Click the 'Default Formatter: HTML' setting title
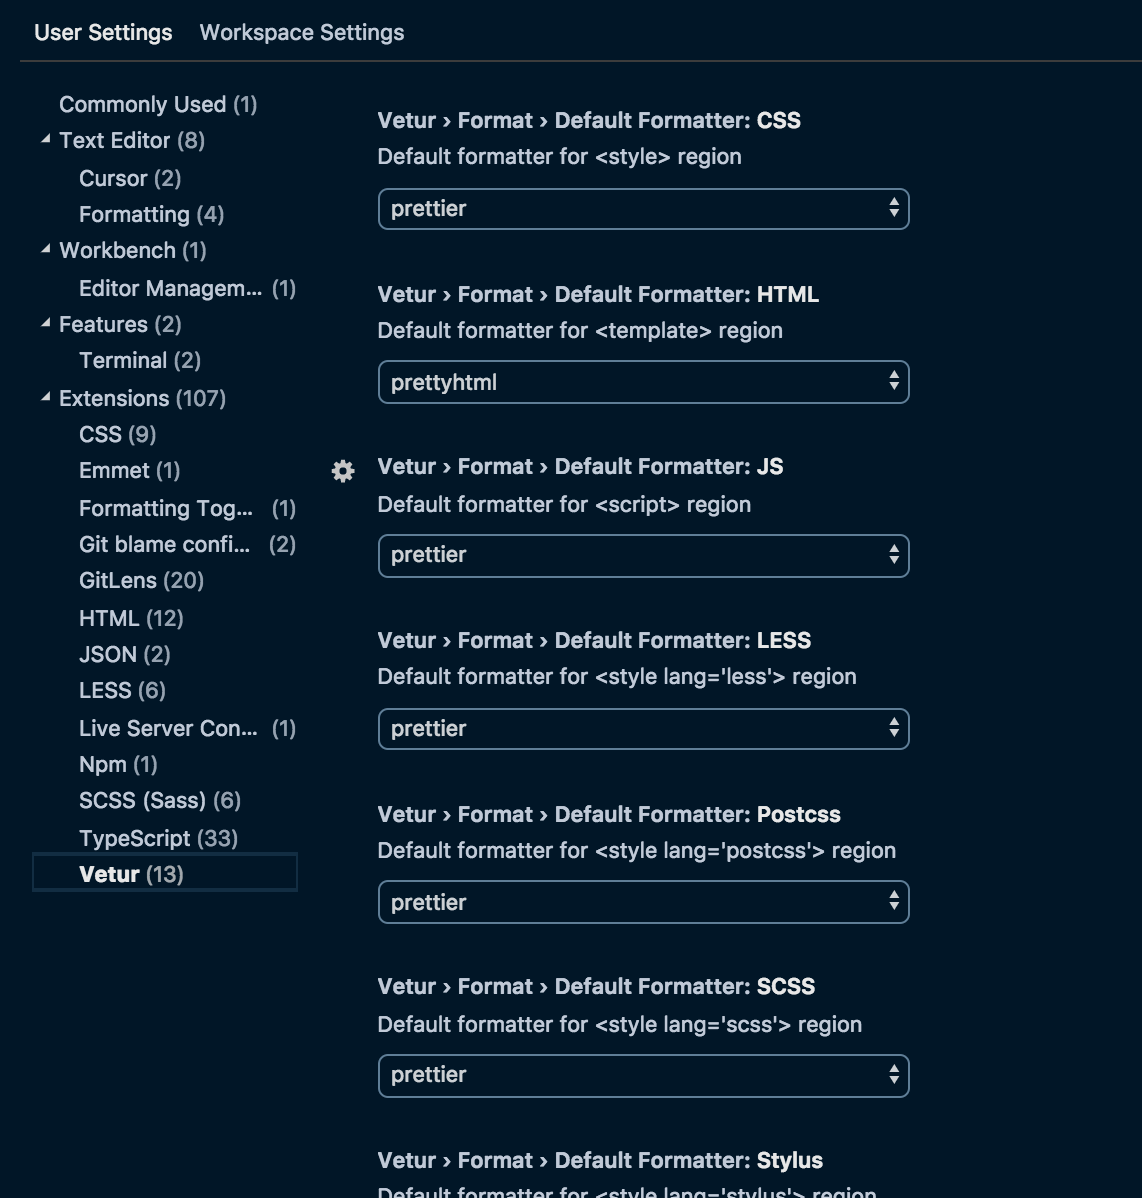This screenshot has height=1198, width=1142. 598,295
